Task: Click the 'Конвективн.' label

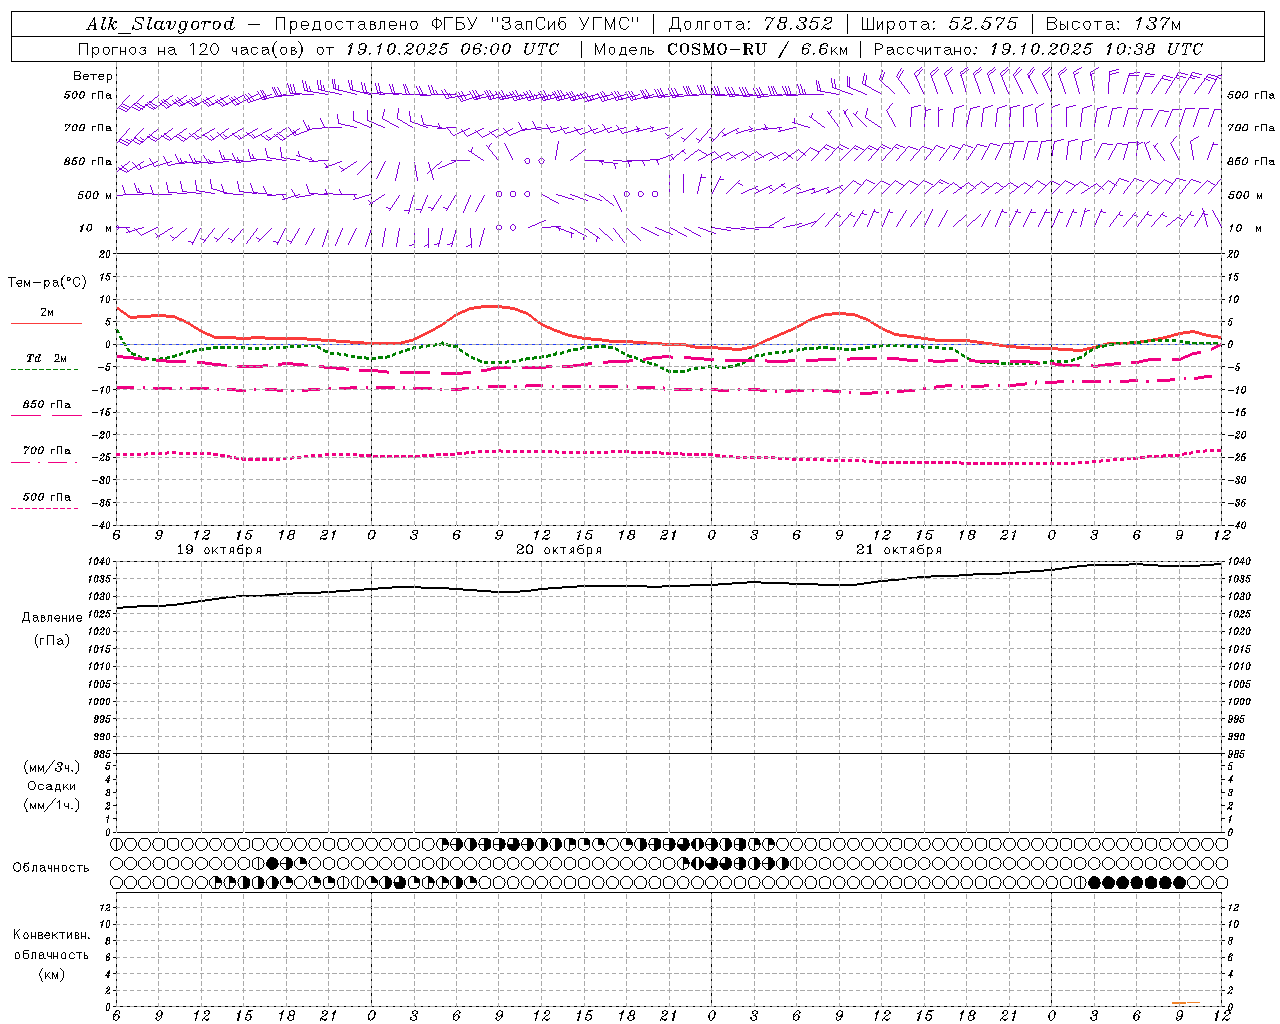Action: pos(51,935)
